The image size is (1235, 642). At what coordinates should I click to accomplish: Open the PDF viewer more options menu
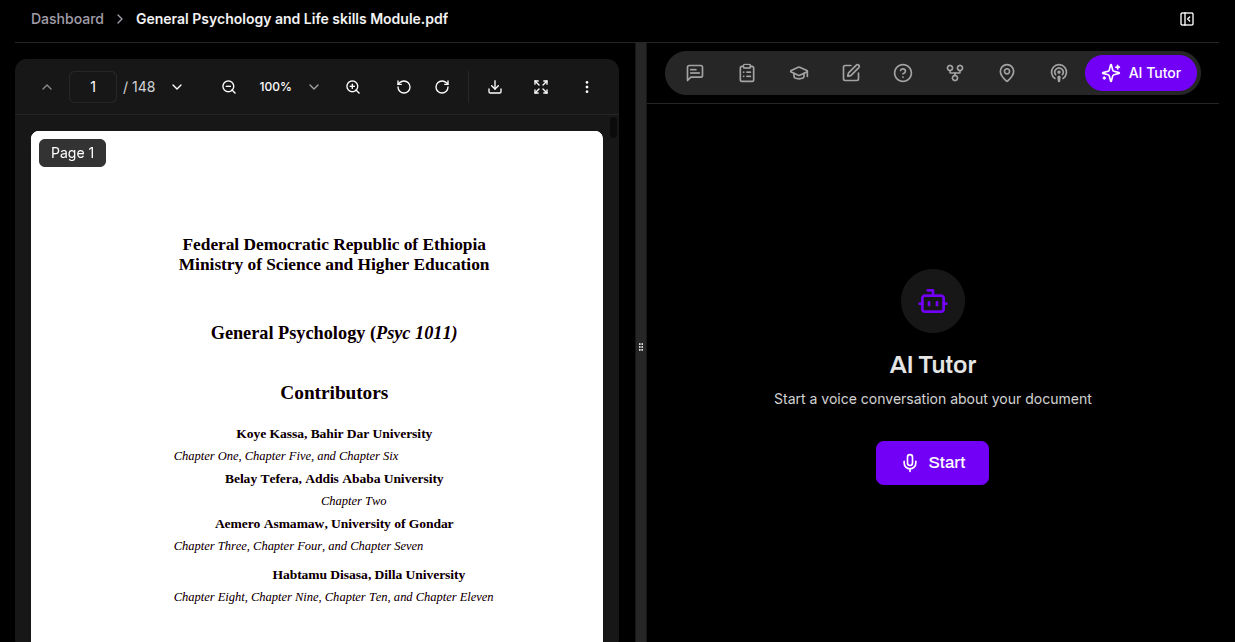(587, 87)
